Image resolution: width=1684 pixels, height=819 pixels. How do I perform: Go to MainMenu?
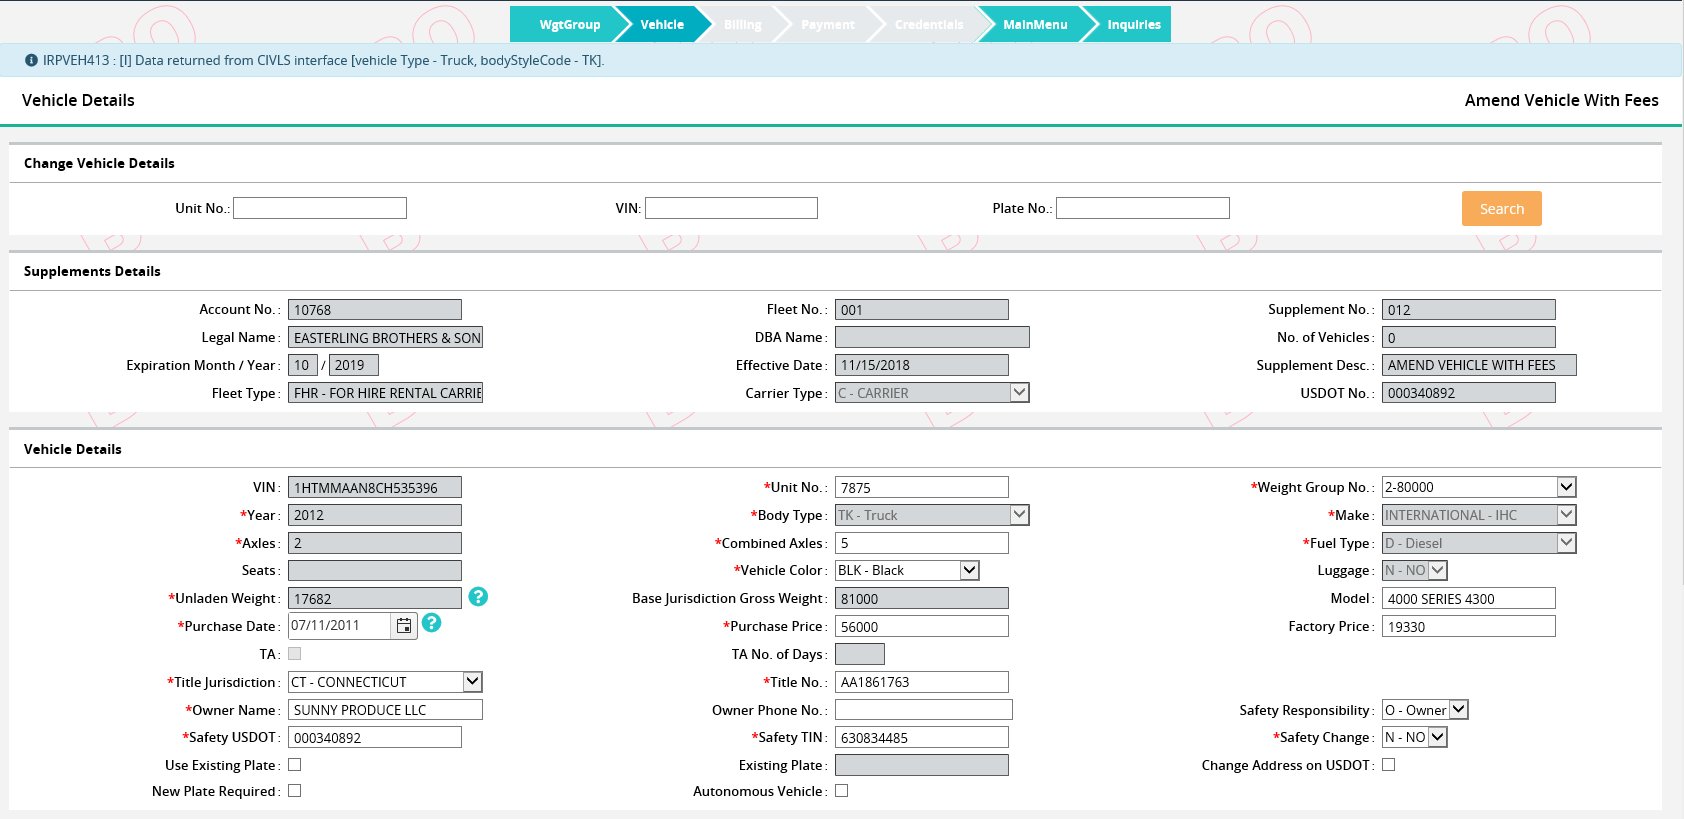[x=1035, y=24]
